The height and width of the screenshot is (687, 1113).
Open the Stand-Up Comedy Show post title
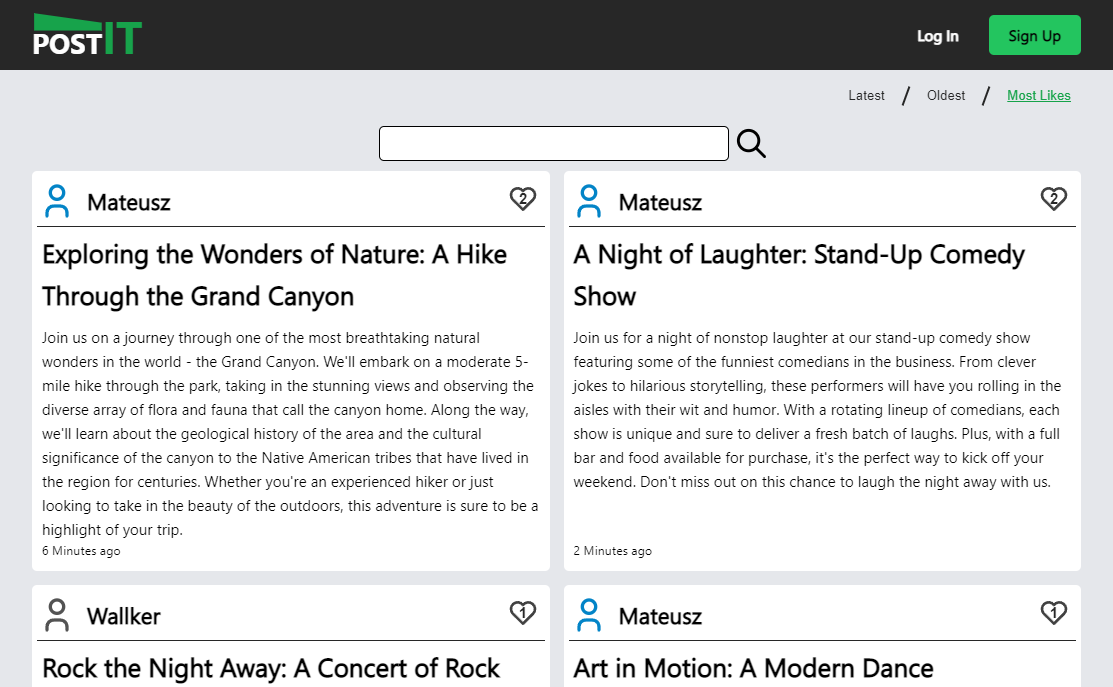point(798,275)
